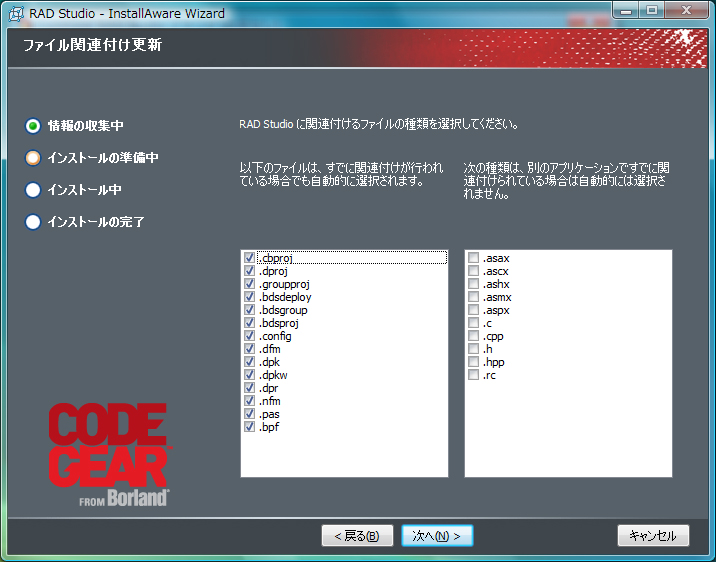Uncheck the .dproj checkbox

pyautogui.click(x=249, y=271)
